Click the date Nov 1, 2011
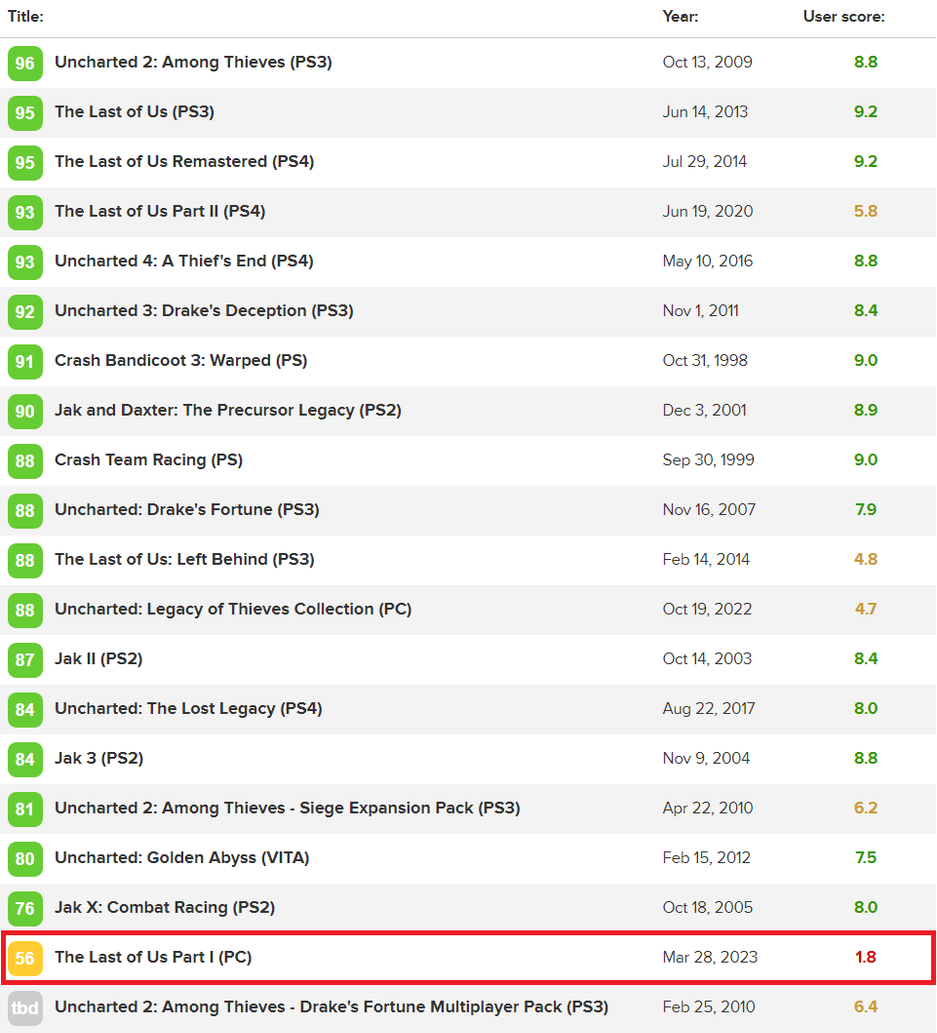 pos(700,311)
